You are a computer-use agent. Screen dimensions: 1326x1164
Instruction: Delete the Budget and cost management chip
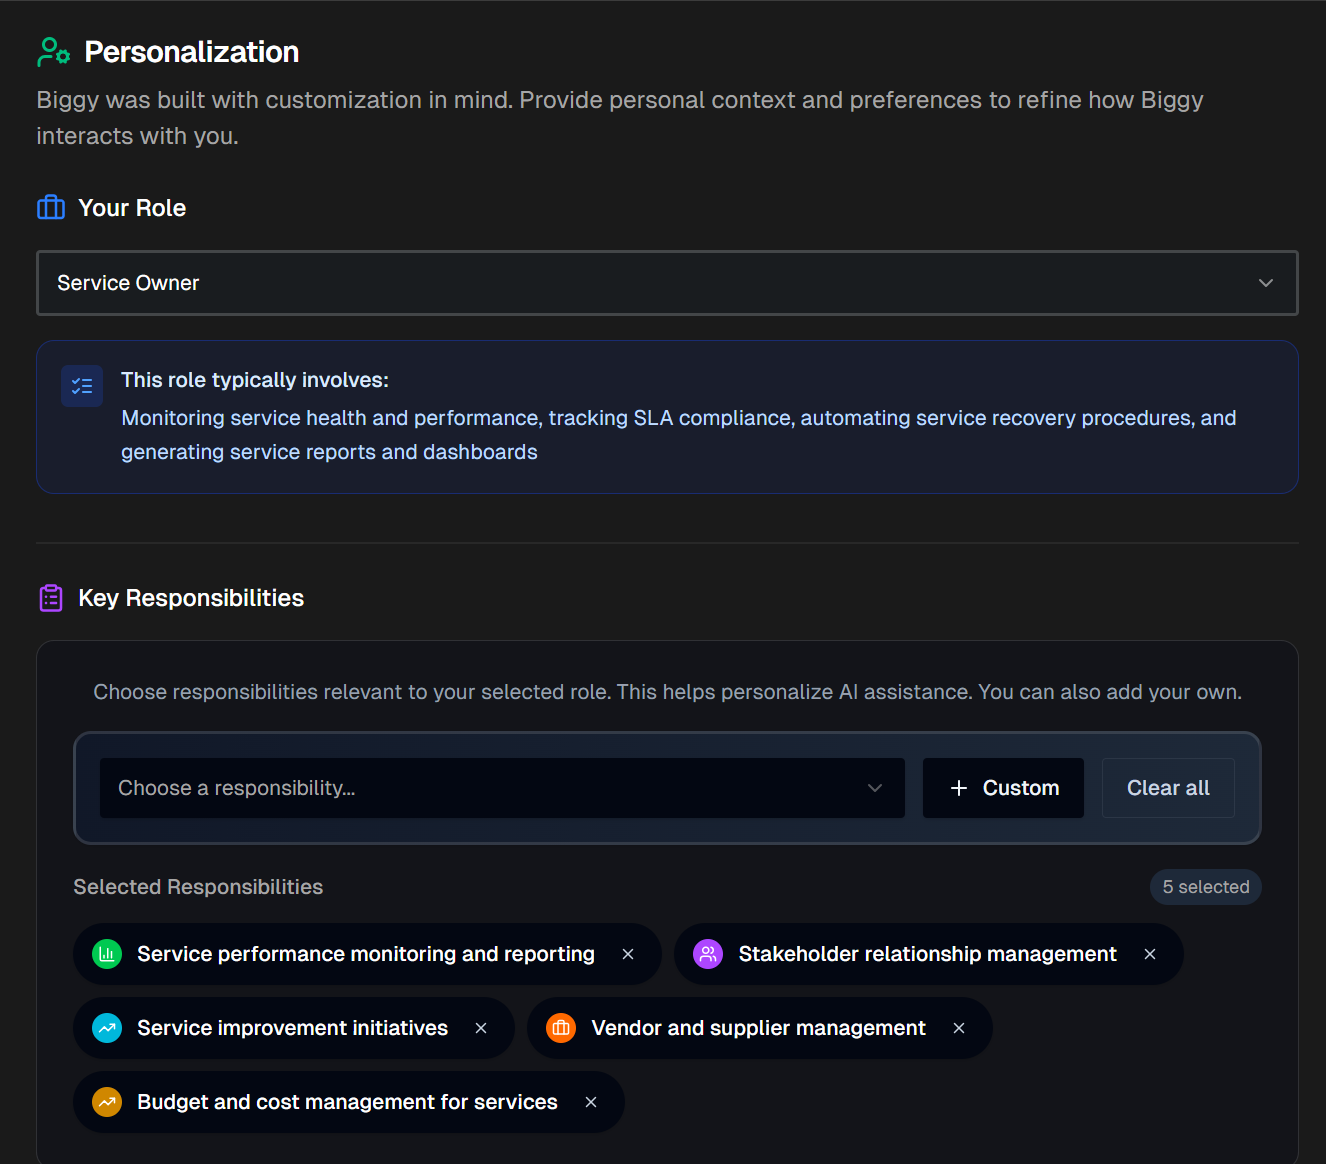(x=590, y=1101)
